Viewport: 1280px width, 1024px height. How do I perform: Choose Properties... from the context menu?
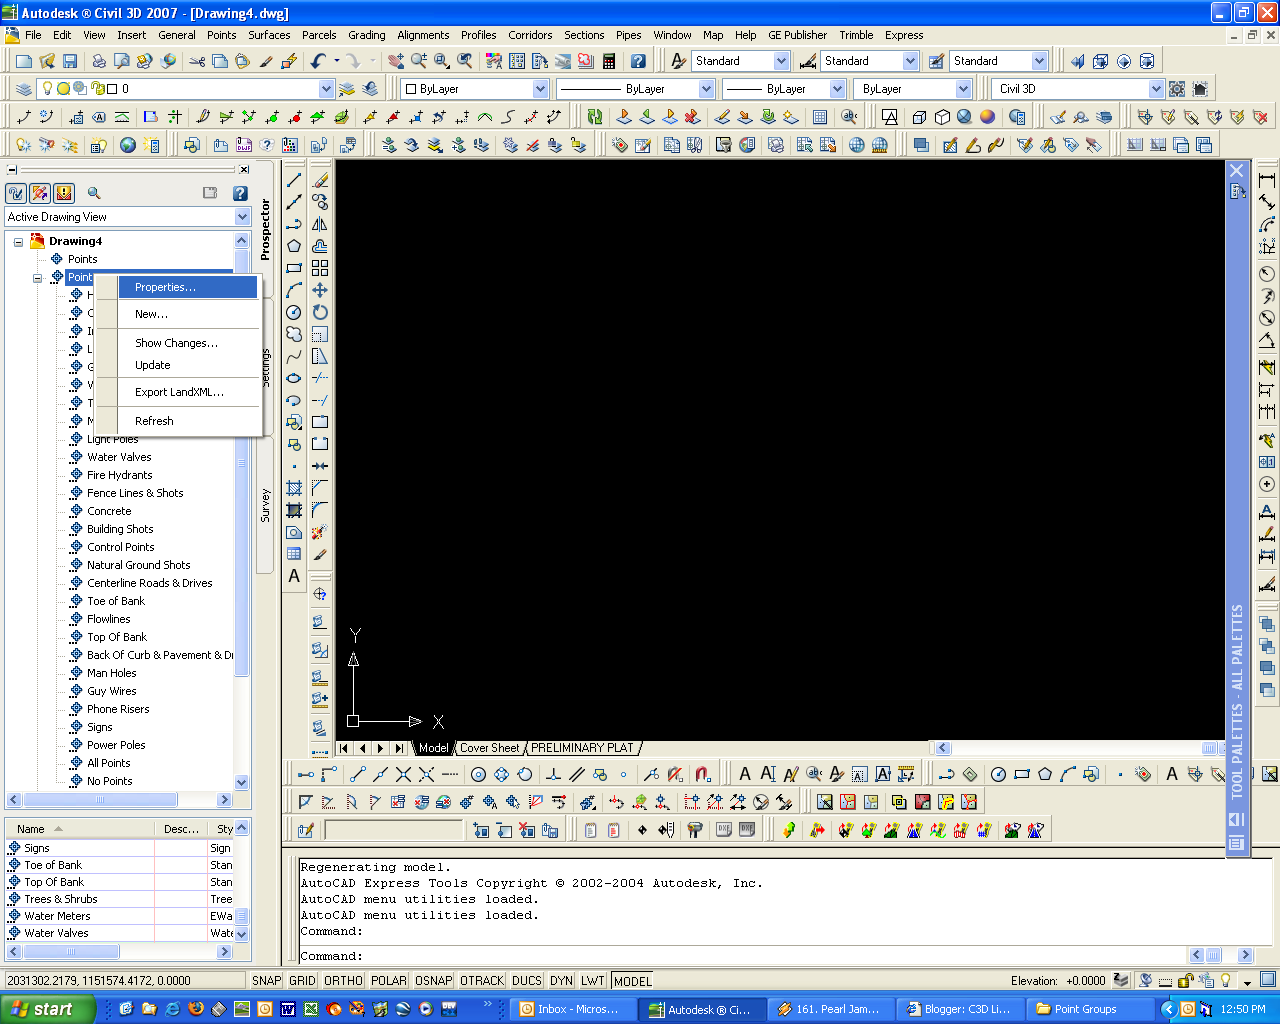click(188, 287)
